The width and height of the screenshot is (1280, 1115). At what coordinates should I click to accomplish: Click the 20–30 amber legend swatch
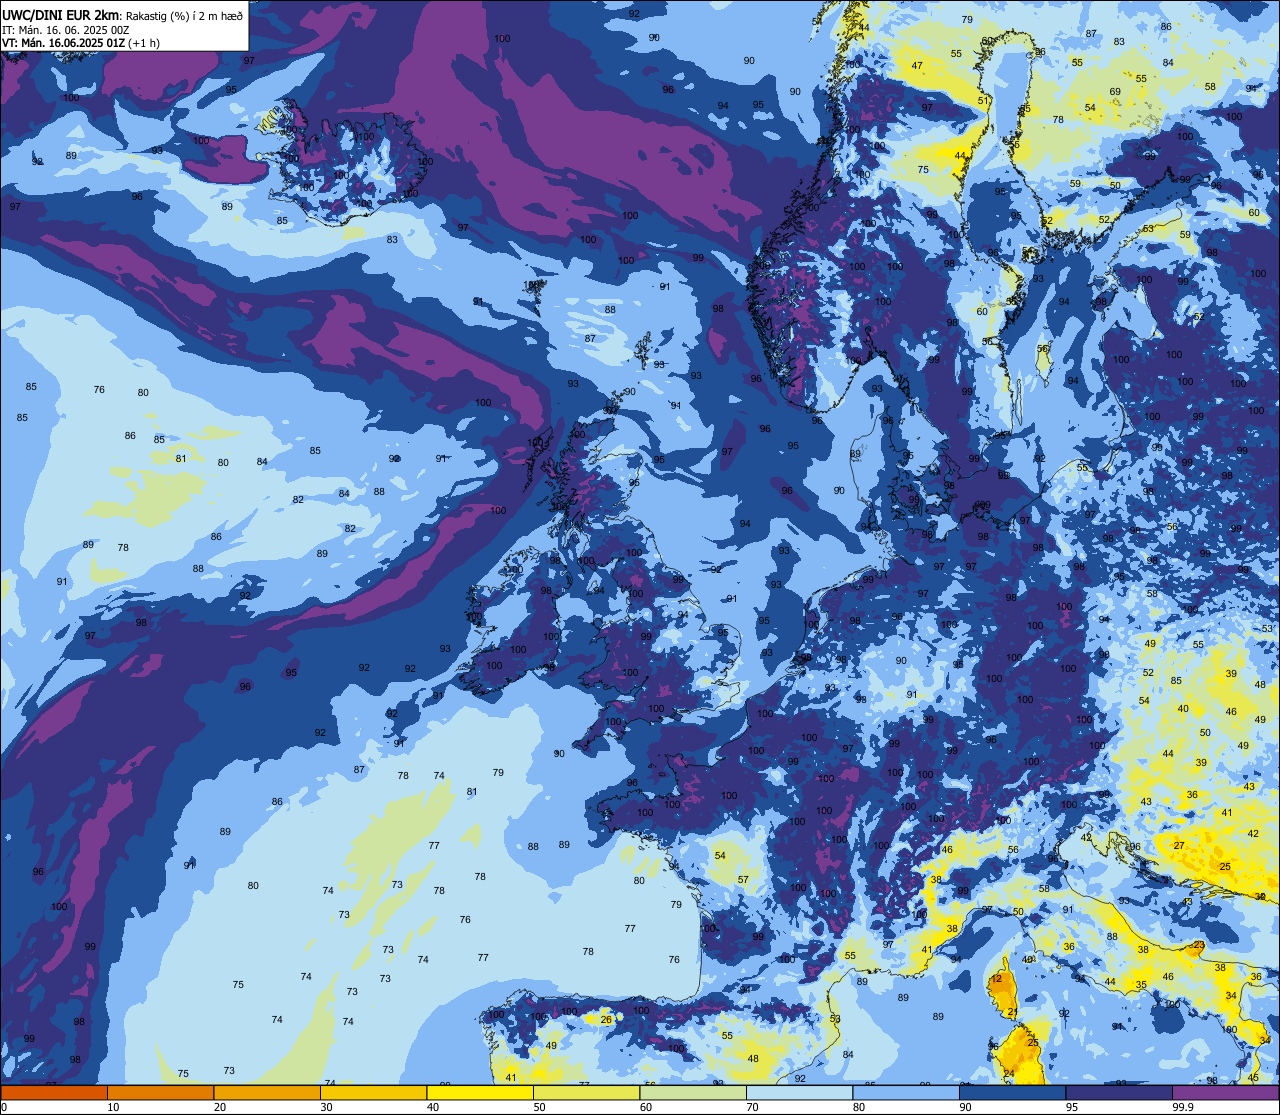click(267, 1092)
